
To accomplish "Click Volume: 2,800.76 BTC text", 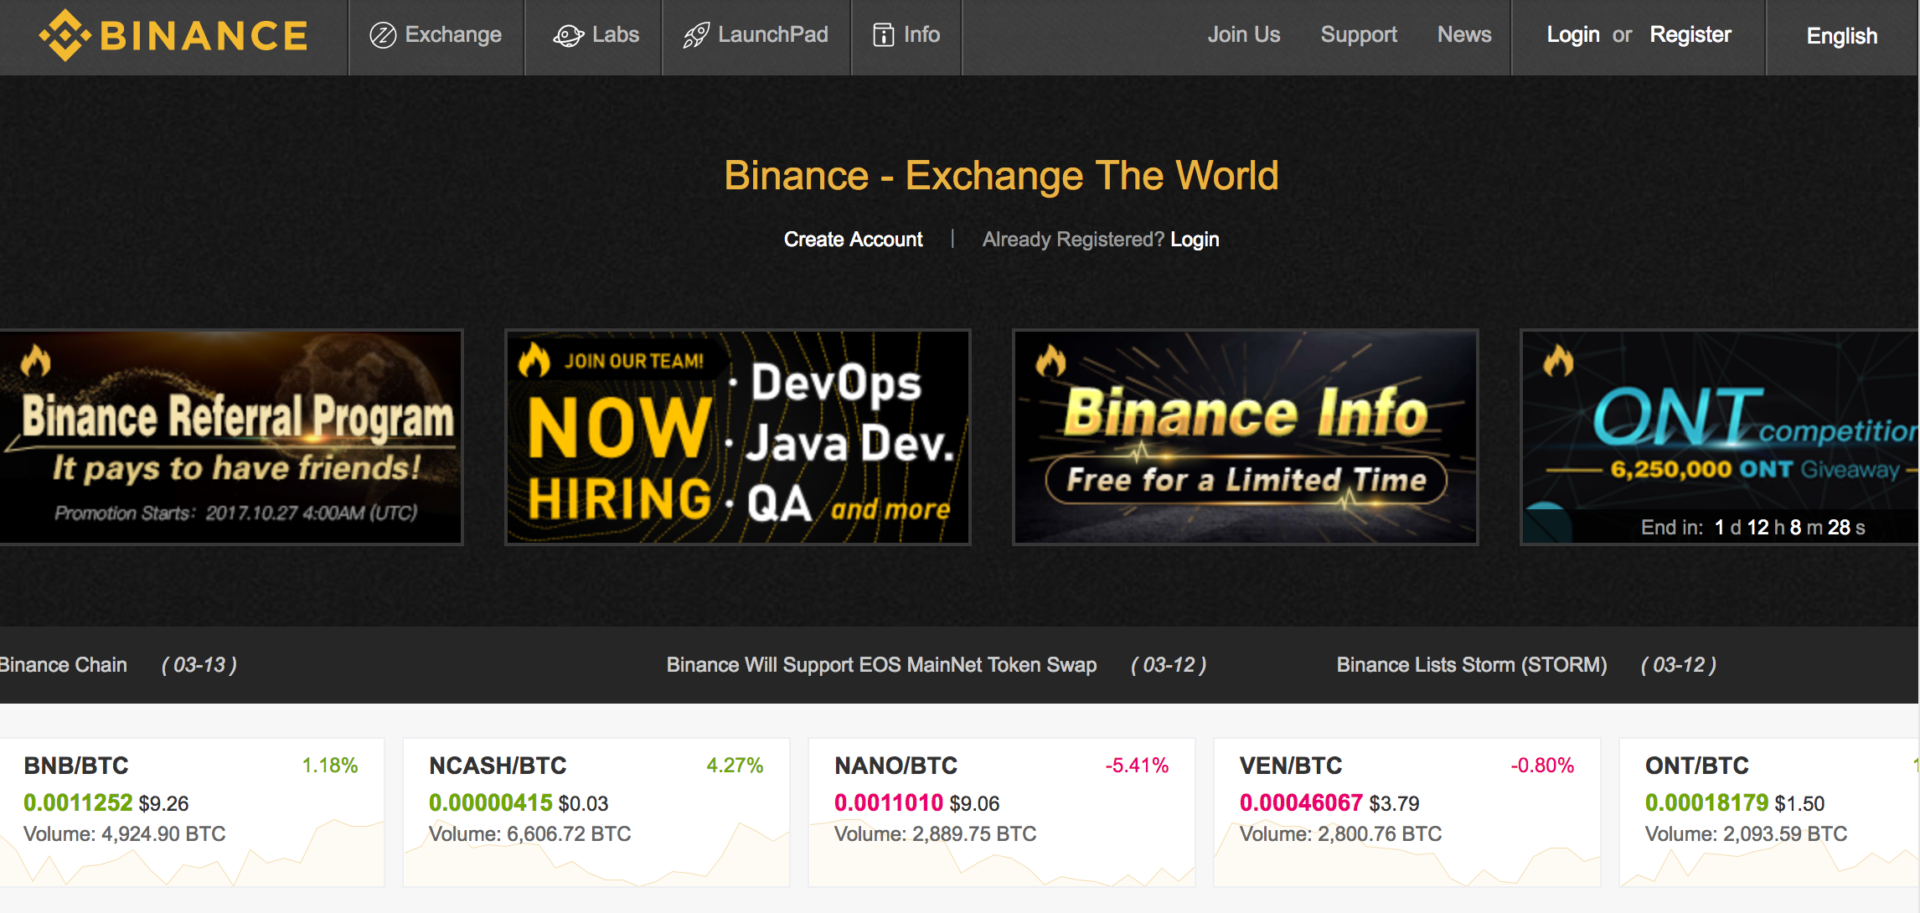I will point(1341,834).
